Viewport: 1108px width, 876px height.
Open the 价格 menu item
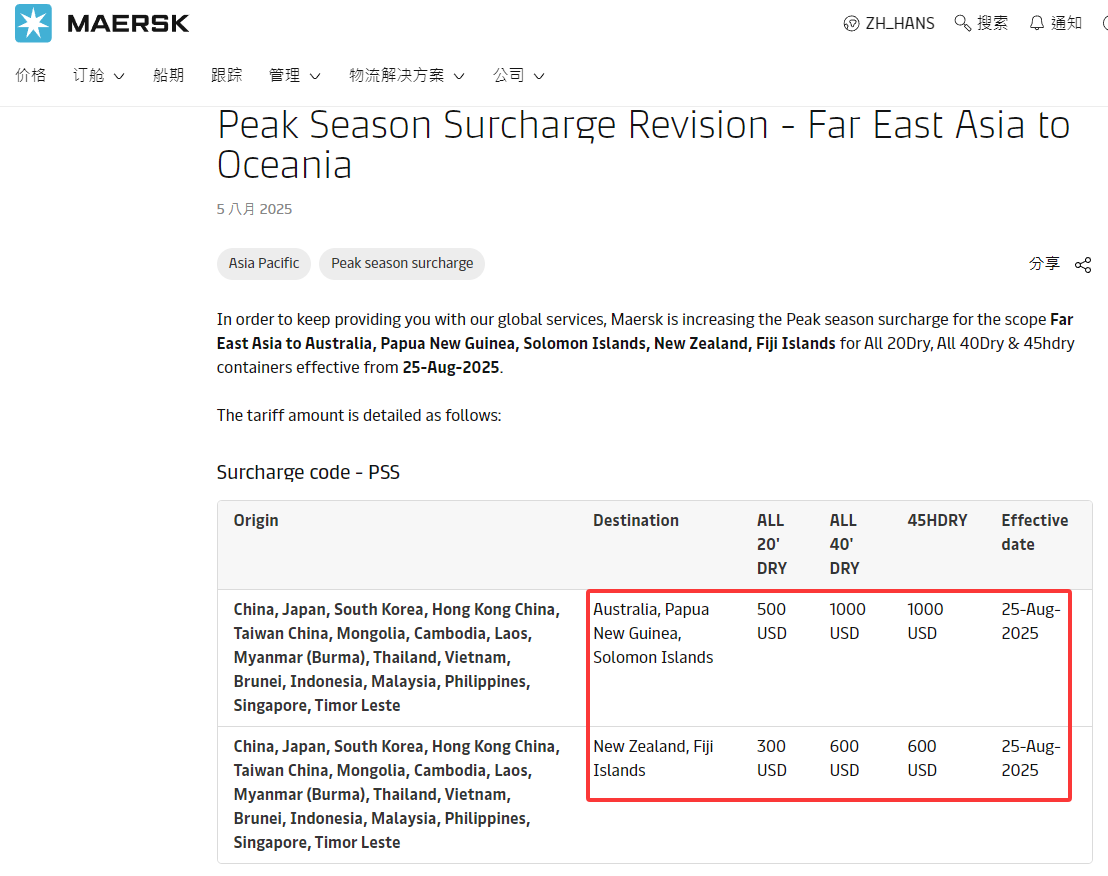coord(31,75)
